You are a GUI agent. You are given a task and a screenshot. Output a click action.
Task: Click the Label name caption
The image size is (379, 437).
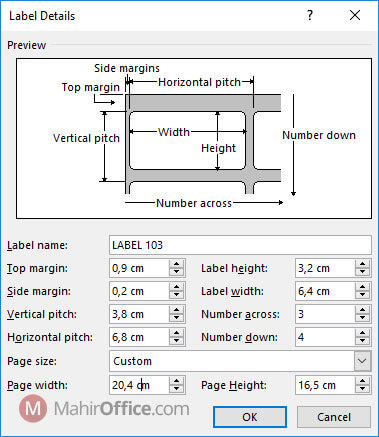click(37, 245)
